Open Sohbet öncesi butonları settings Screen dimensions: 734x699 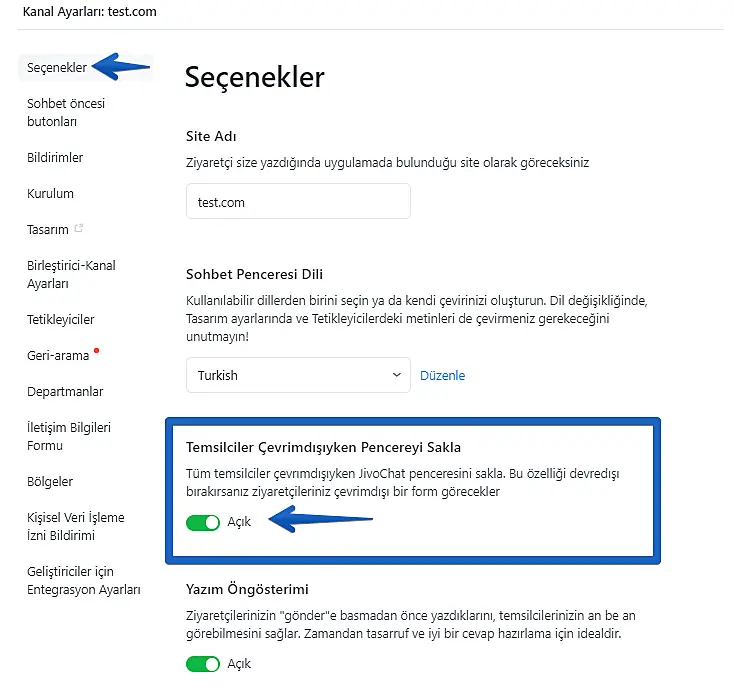[x=66, y=112]
